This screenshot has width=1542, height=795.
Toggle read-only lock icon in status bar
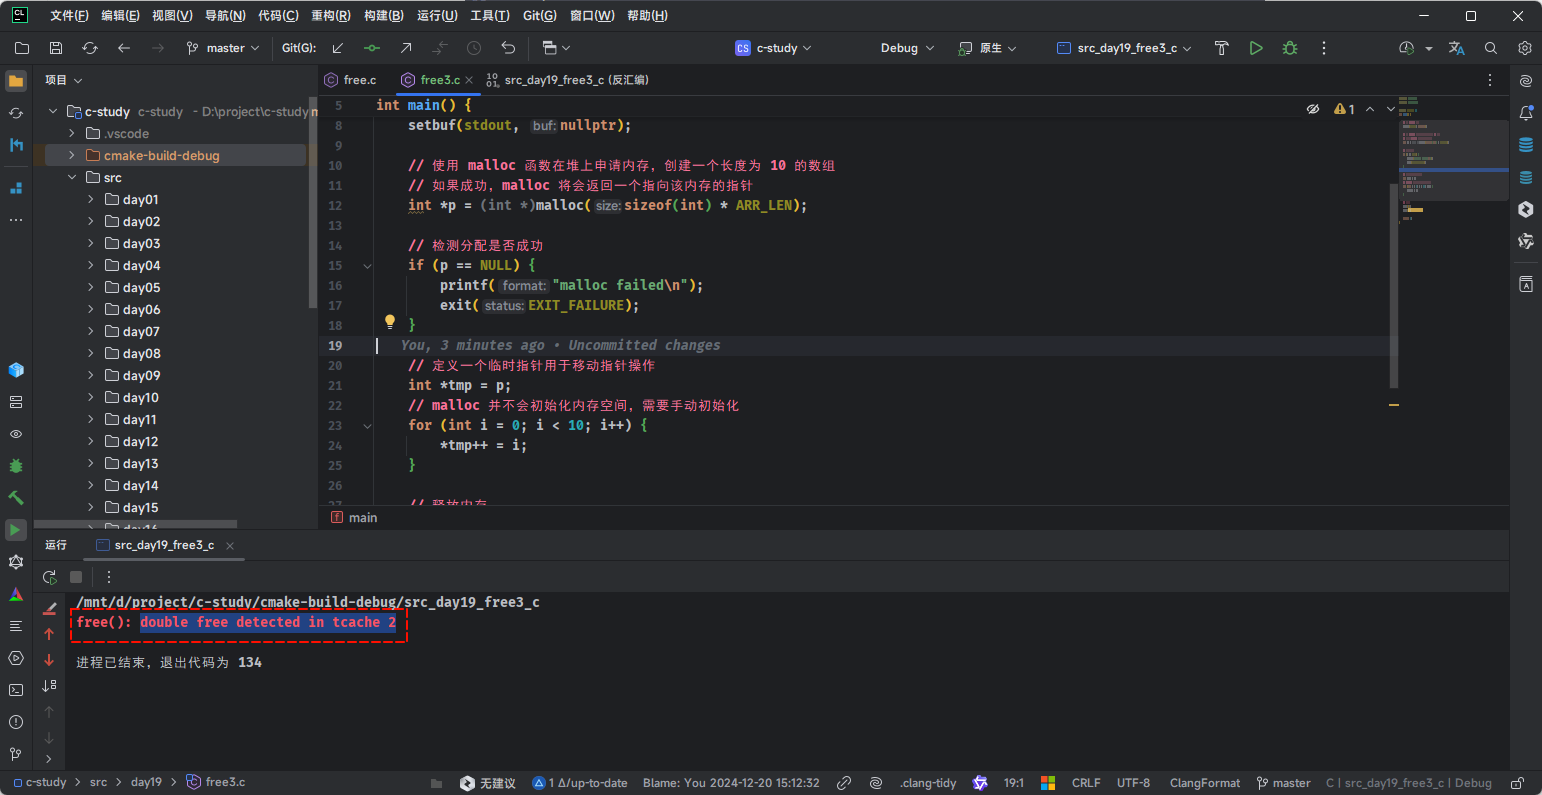point(1517,783)
